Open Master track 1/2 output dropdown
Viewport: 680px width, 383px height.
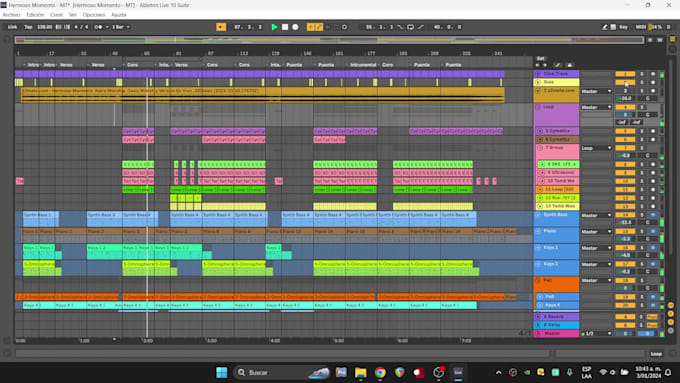[596, 334]
